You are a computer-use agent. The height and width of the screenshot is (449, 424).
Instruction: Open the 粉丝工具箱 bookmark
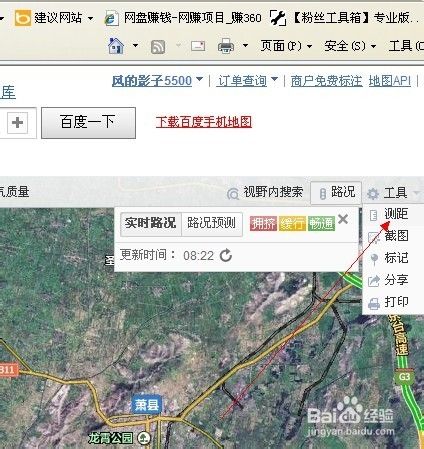pyautogui.click(x=345, y=18)
